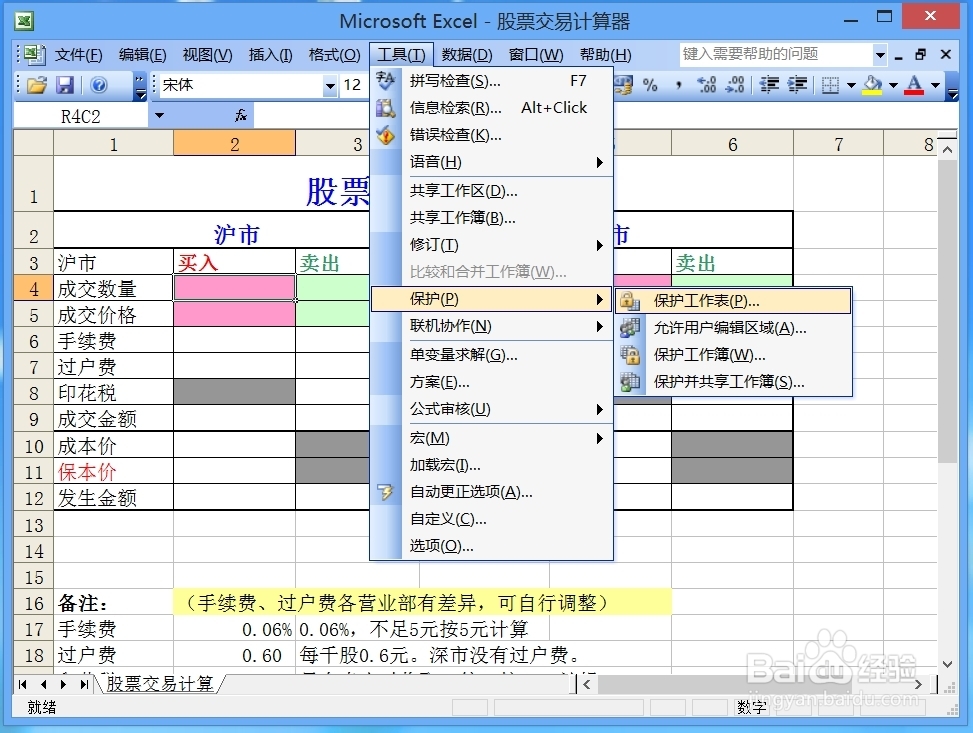Click the Save disk icon
The image size is (973, 733).
[x=65, y=85]
